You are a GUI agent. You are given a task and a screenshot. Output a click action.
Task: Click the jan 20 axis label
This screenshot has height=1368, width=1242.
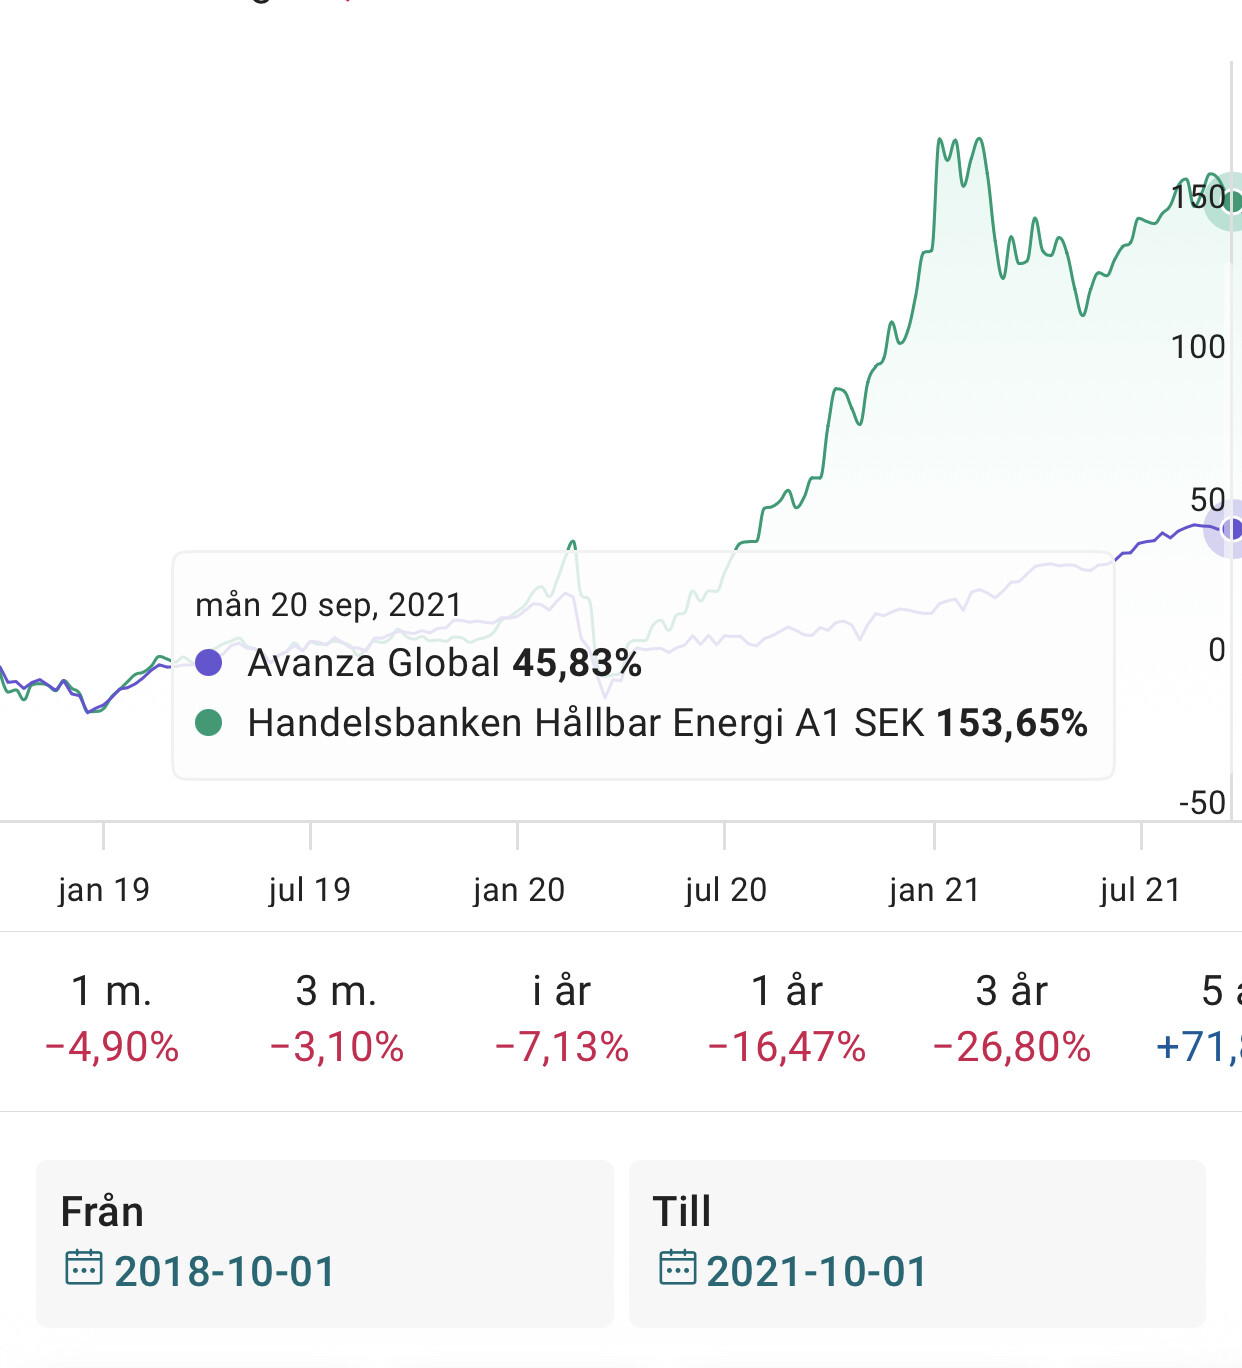point(519,889)
